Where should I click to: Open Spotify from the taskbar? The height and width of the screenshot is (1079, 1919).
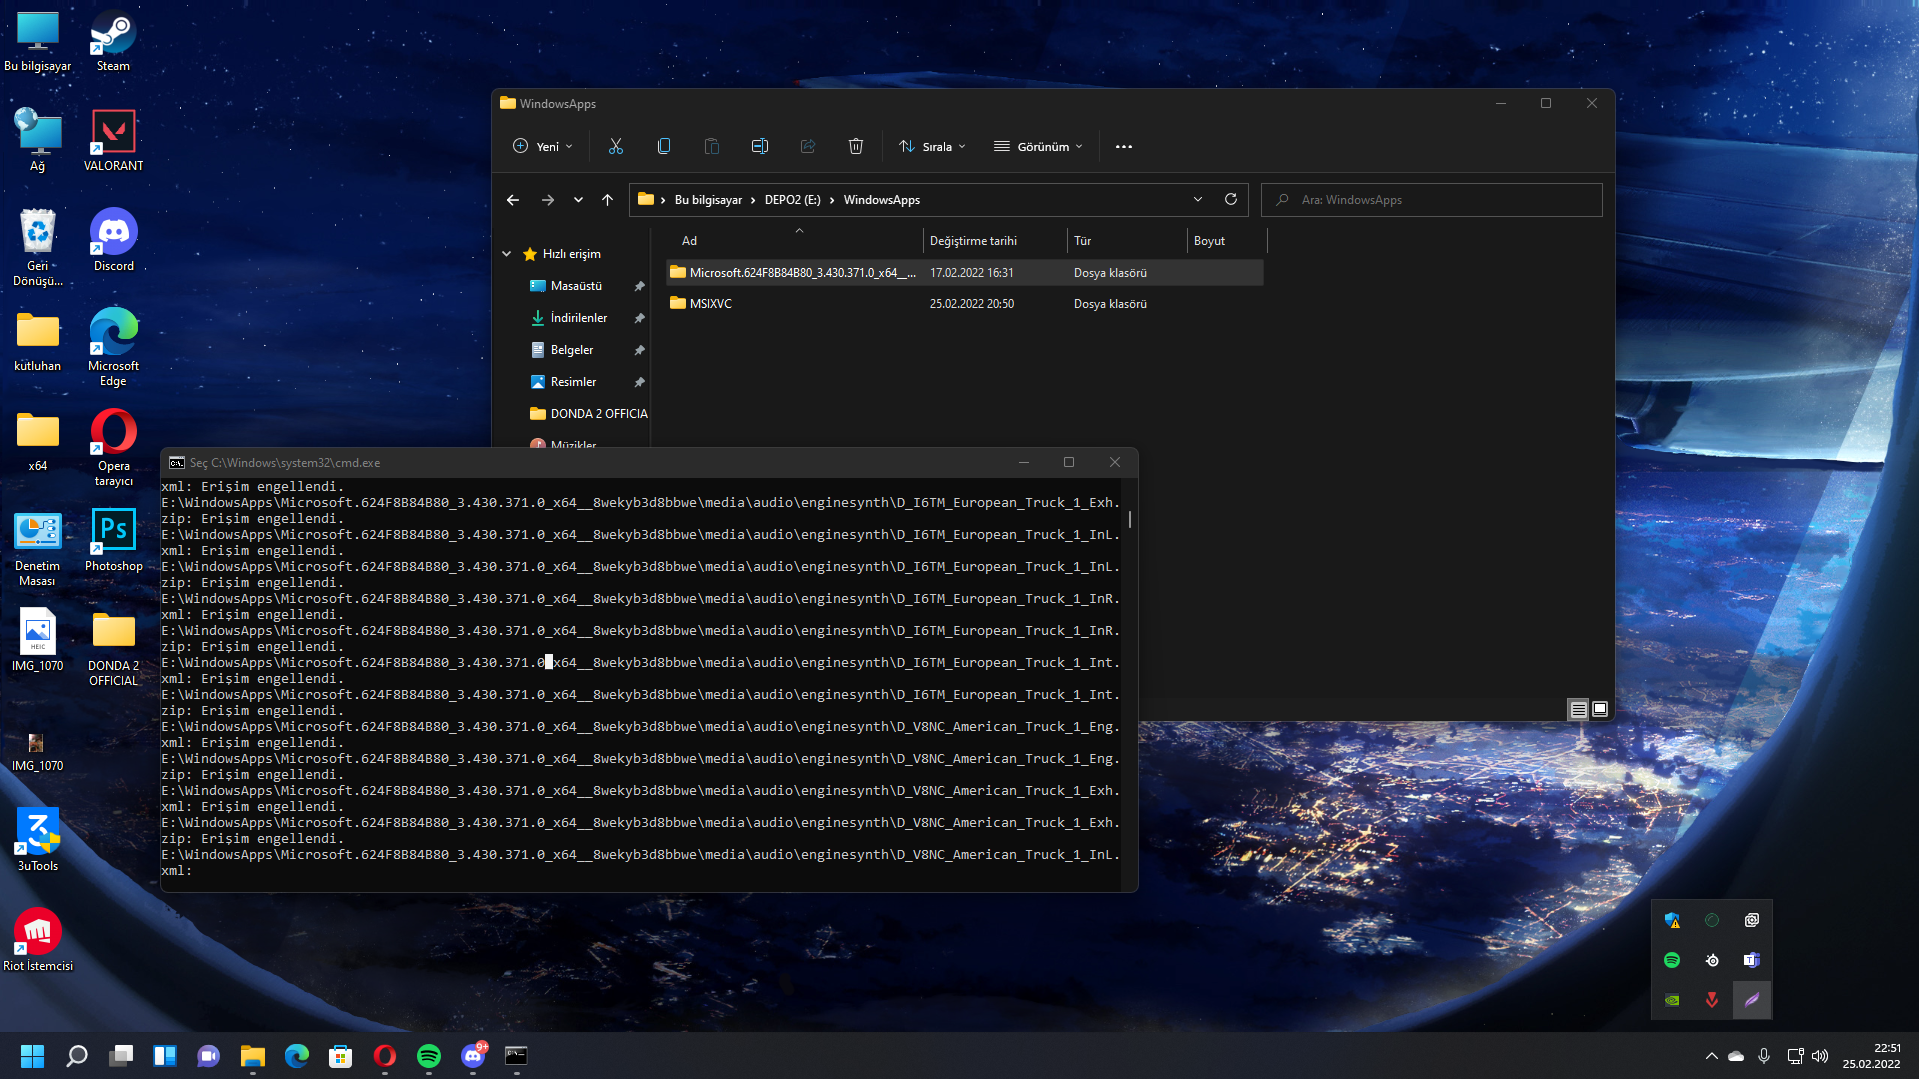coord(429,1056)
